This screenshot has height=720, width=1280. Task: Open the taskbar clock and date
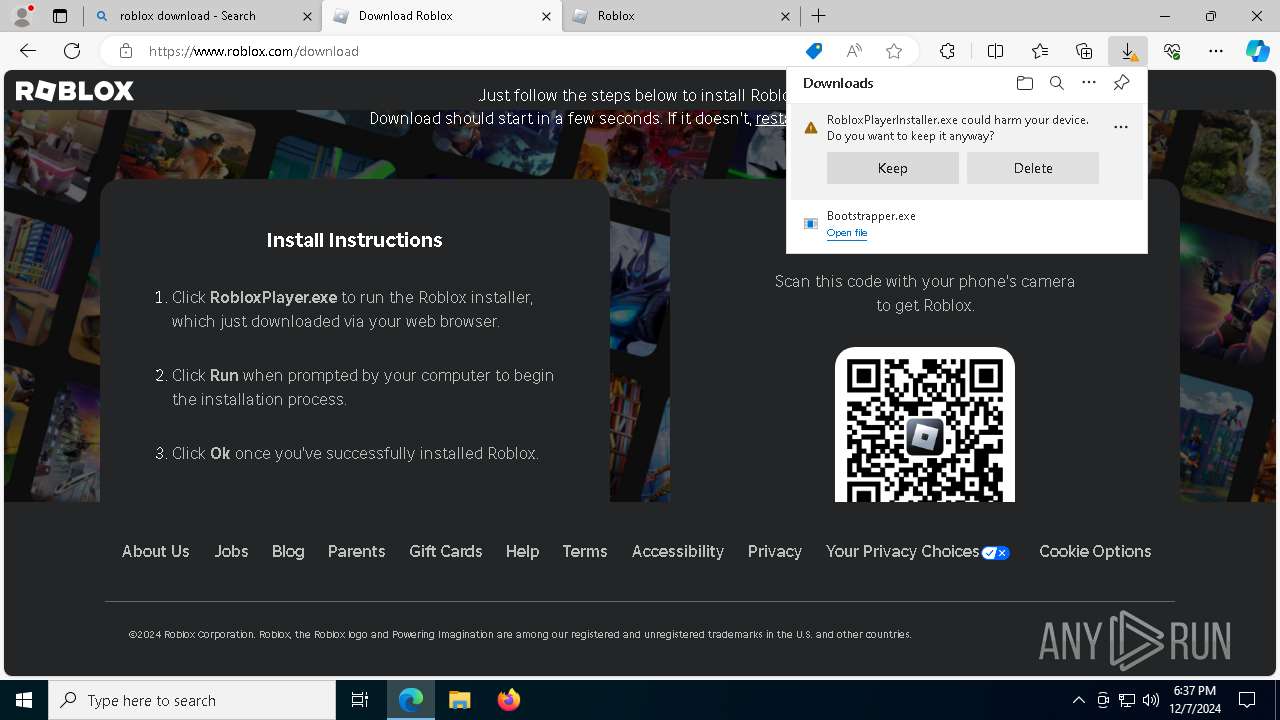pyautogui.click(x=1196, y=700)
